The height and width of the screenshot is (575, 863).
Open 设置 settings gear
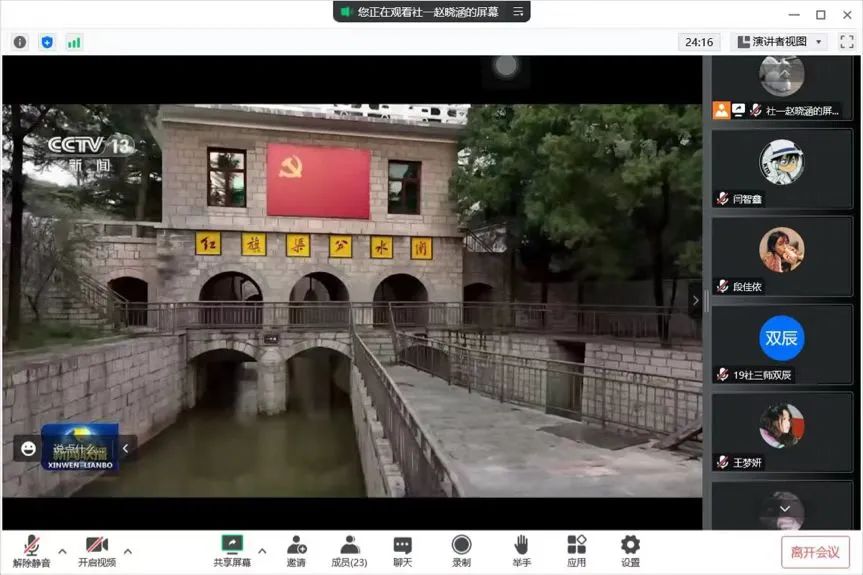[x=630, y=550]
